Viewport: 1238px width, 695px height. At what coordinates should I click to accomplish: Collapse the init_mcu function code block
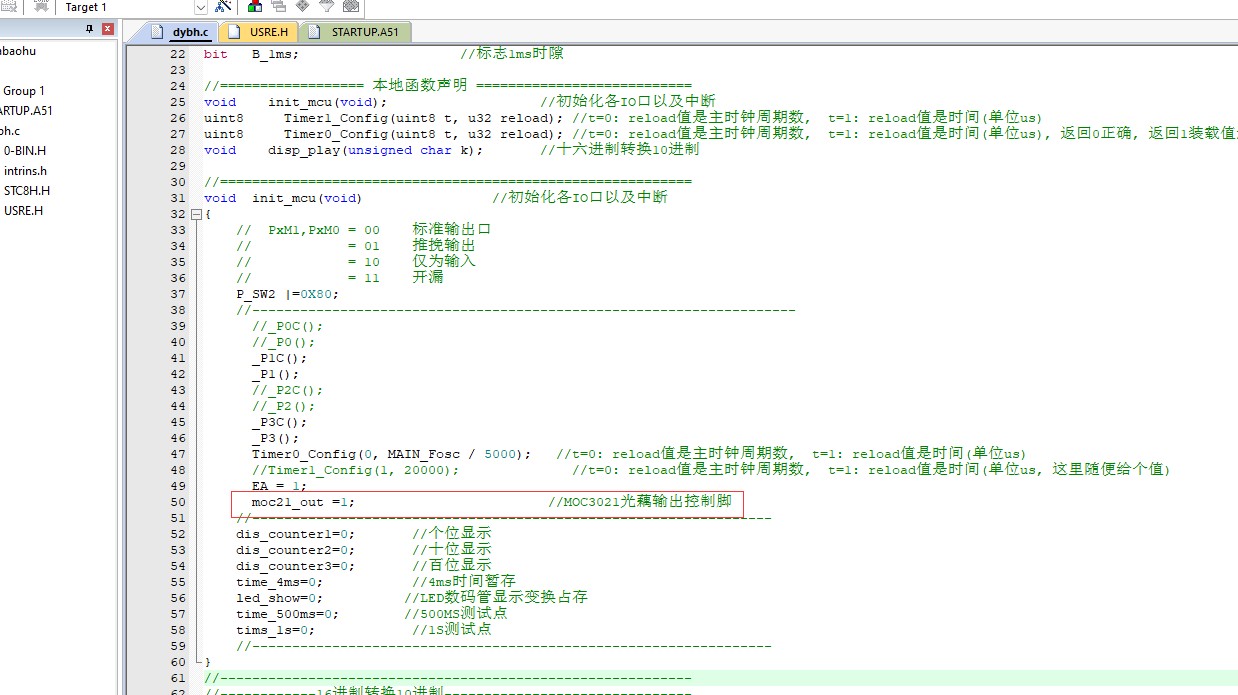195,214
